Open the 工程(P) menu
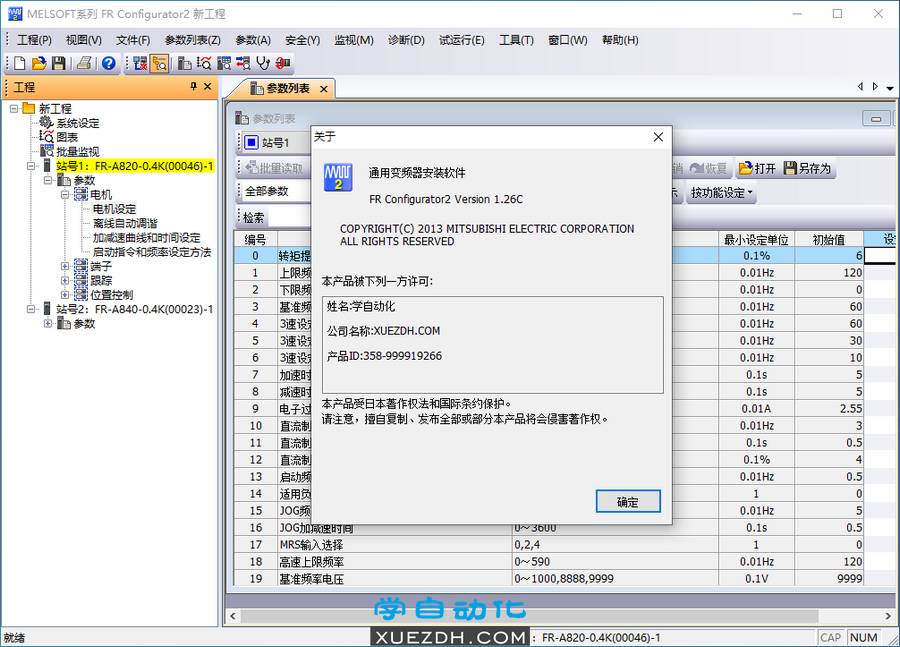The width and height of the screenshot is (900, 647). [34, 40]
